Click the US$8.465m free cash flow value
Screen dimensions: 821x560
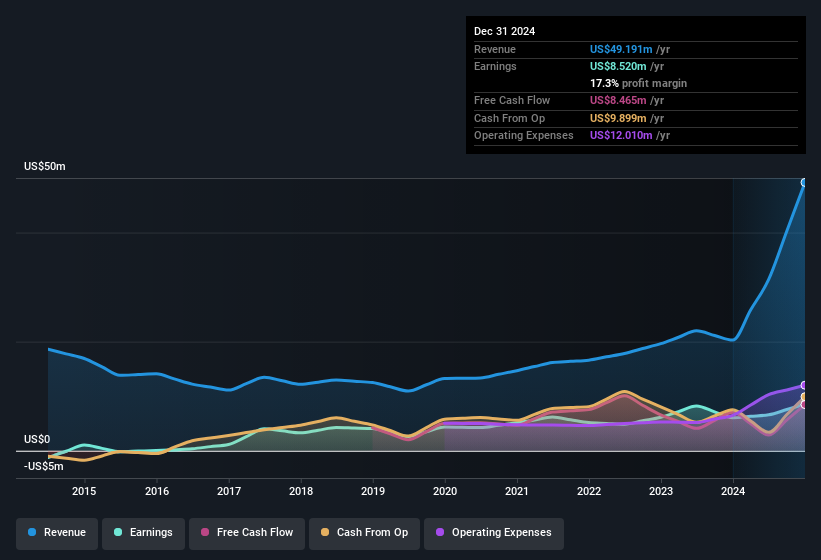[618, 100]
